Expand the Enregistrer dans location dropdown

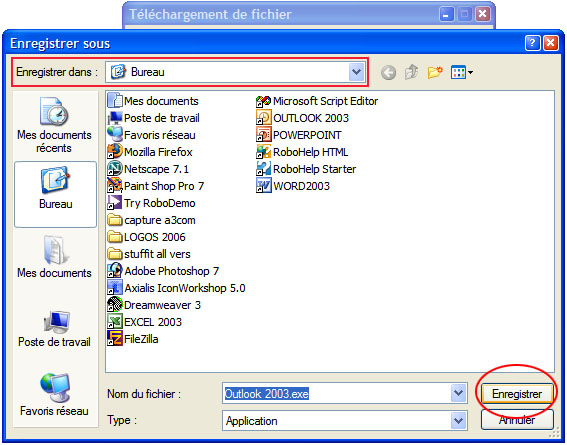pos(356,72)
